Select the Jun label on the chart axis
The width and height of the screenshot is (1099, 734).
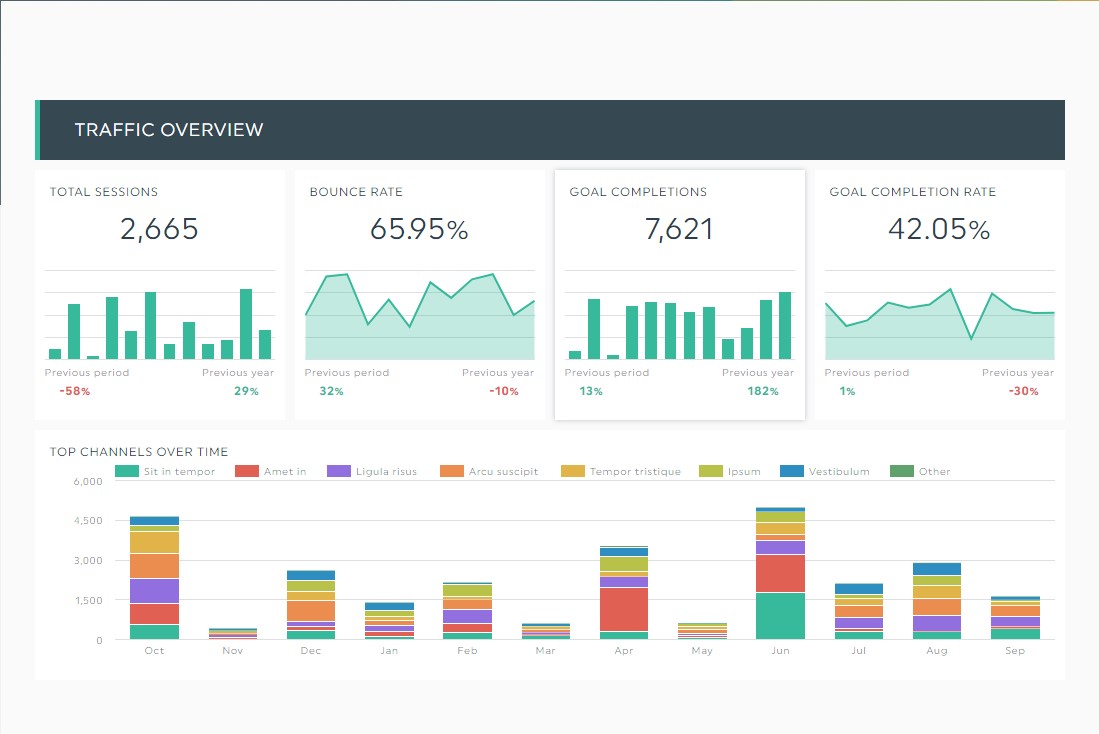pos(780,651)
